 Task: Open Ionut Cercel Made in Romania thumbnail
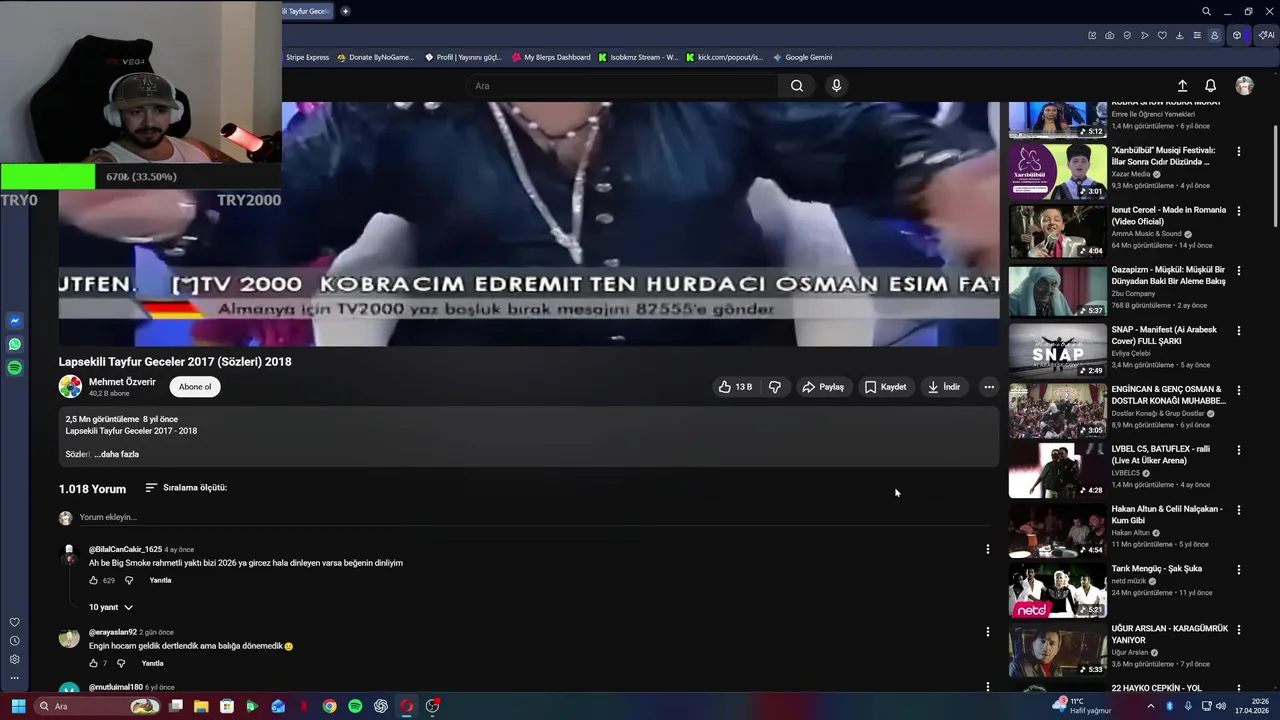pos(1057,231)
